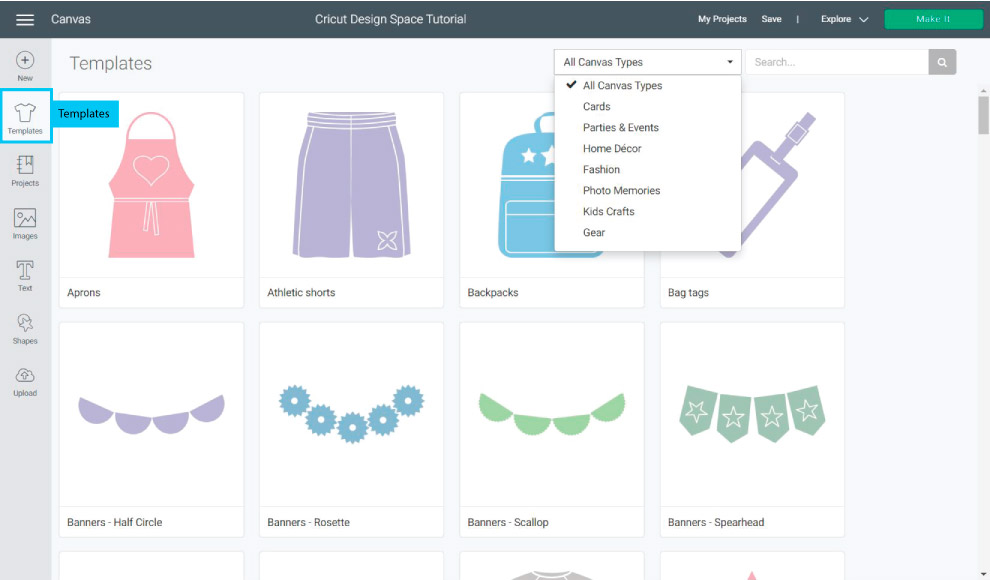Open My Projects
The height and width of the screenshot is (580, 990).
(x=722, y=19)
